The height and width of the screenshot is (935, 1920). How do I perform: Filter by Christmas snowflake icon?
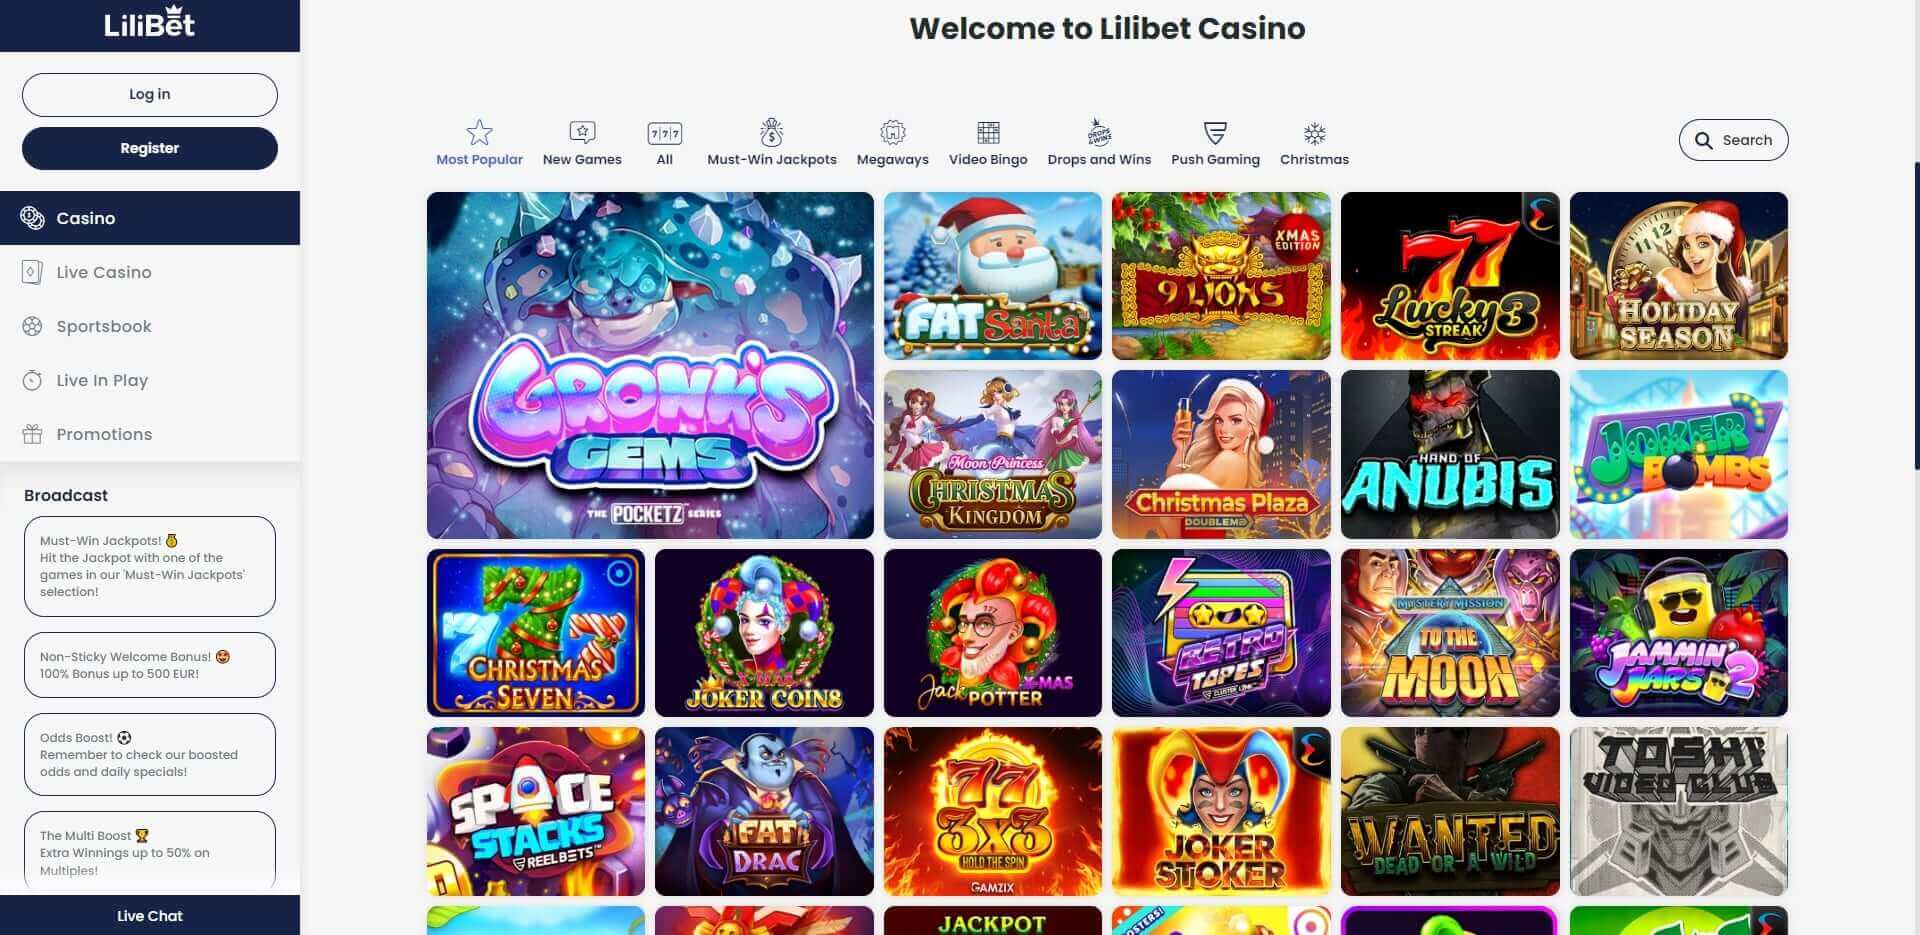pos(1314,133)
